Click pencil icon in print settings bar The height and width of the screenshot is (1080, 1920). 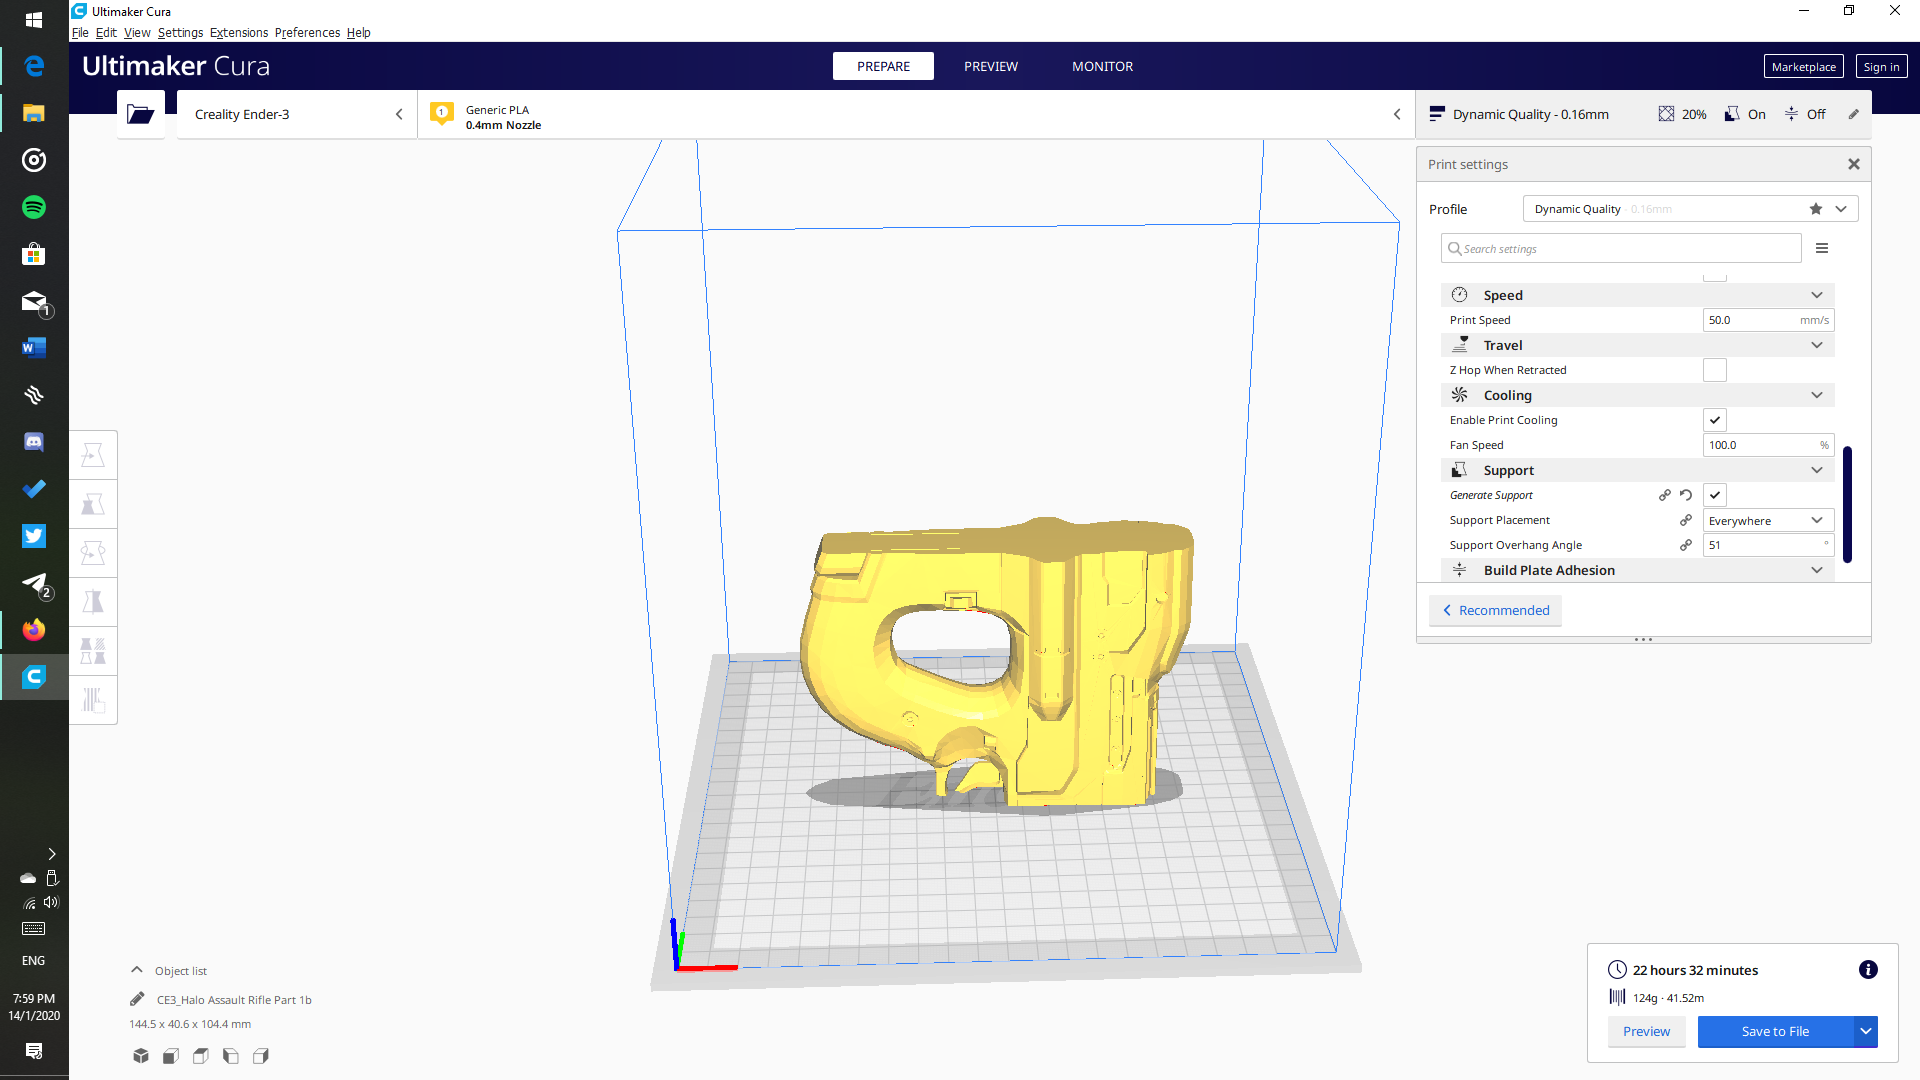(1853, 114)
